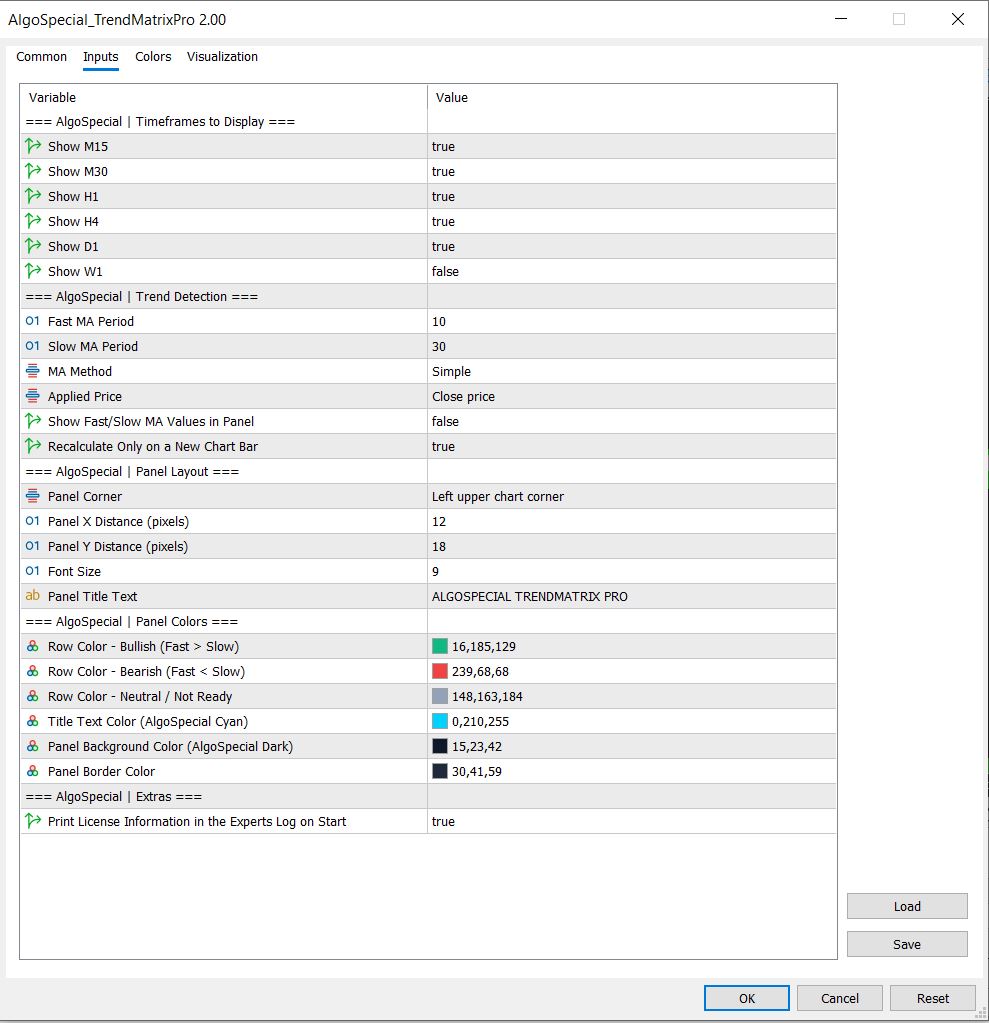Click the integer icon beside Panel X Distance

coord(33,521)
